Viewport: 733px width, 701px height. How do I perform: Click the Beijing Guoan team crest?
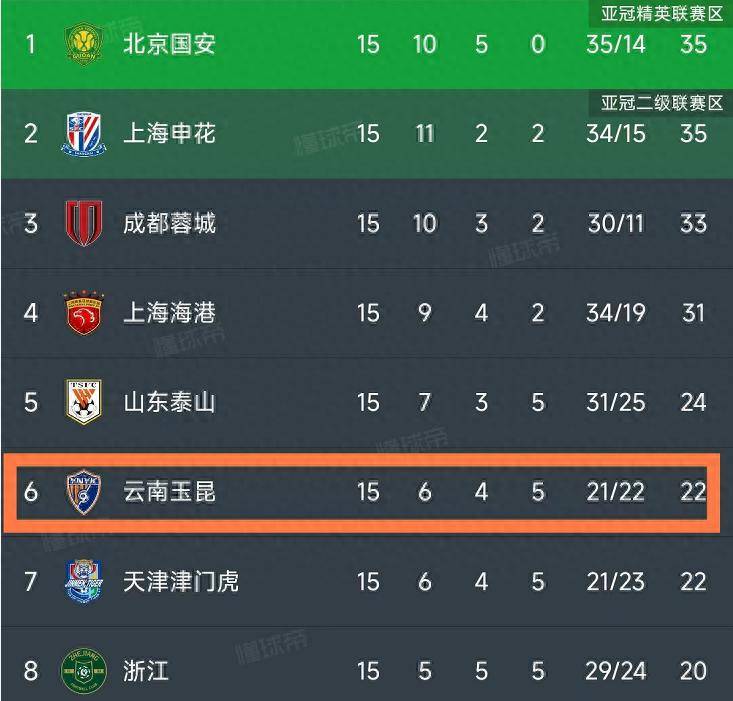[84, 44]
